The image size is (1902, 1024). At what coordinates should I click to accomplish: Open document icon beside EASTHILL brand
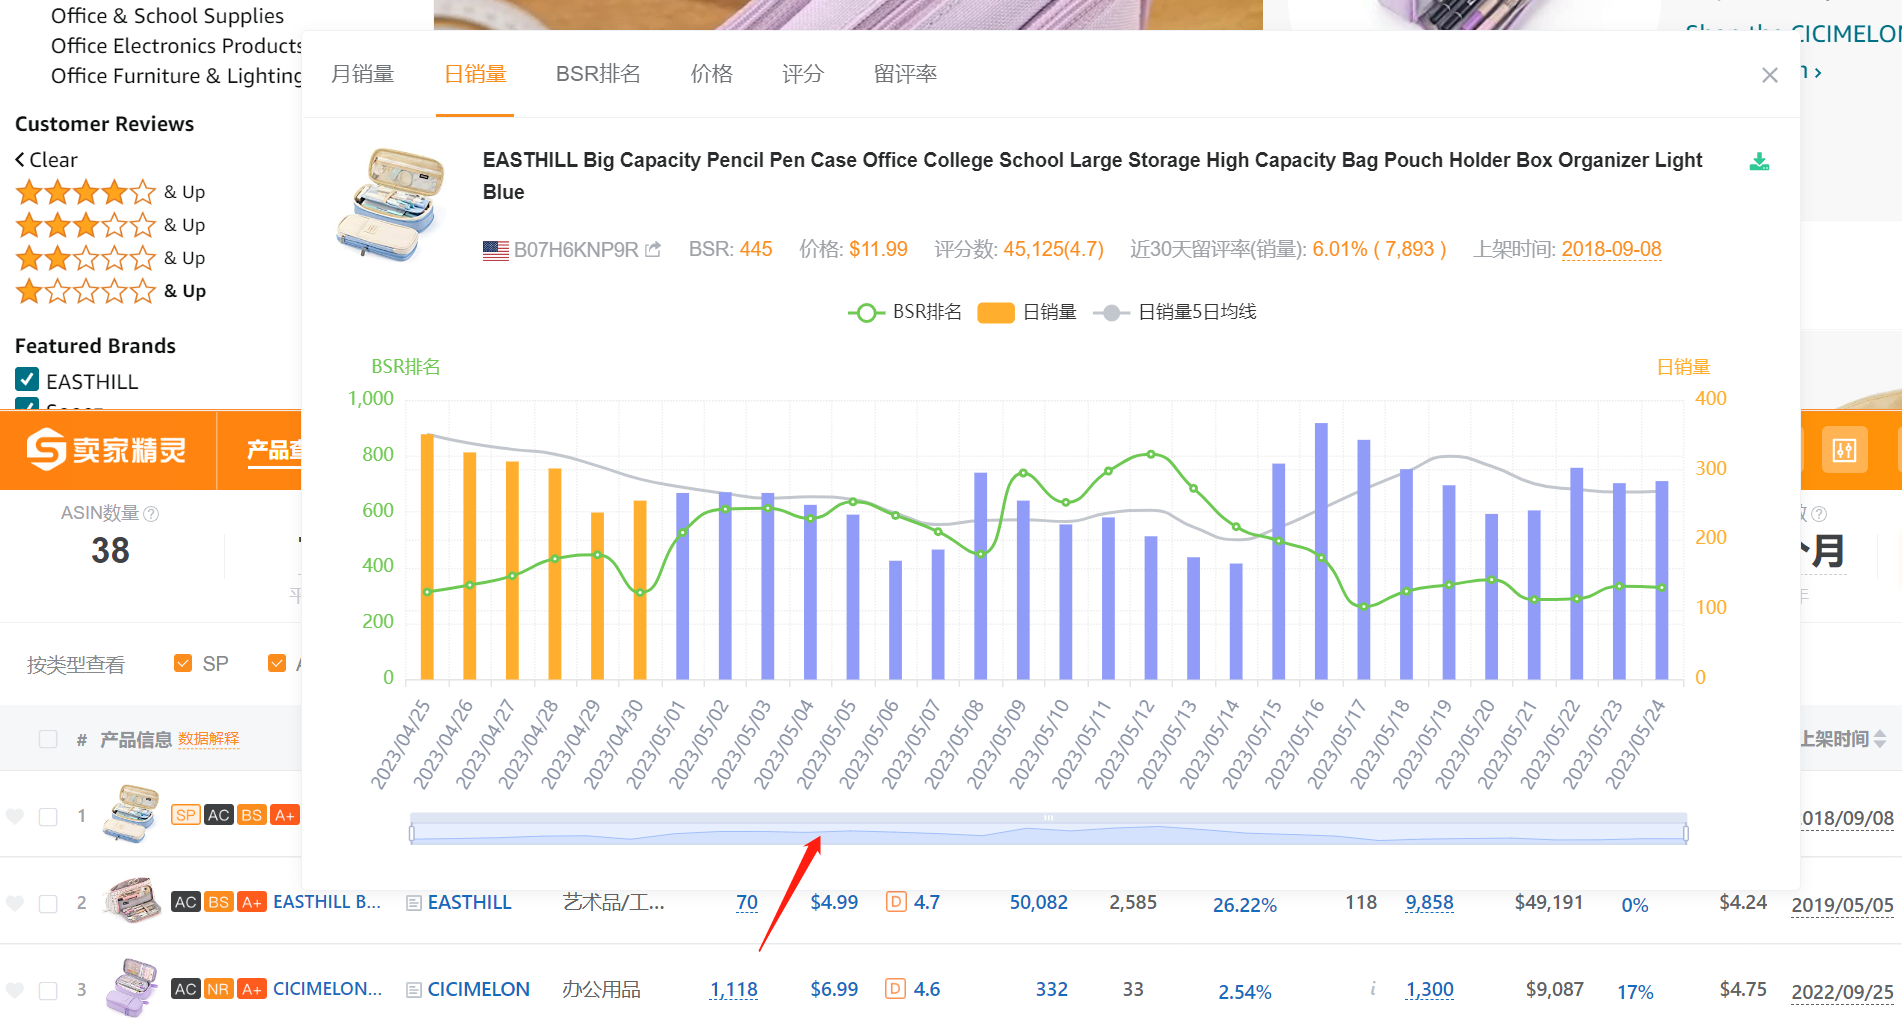tap(413, 903)
